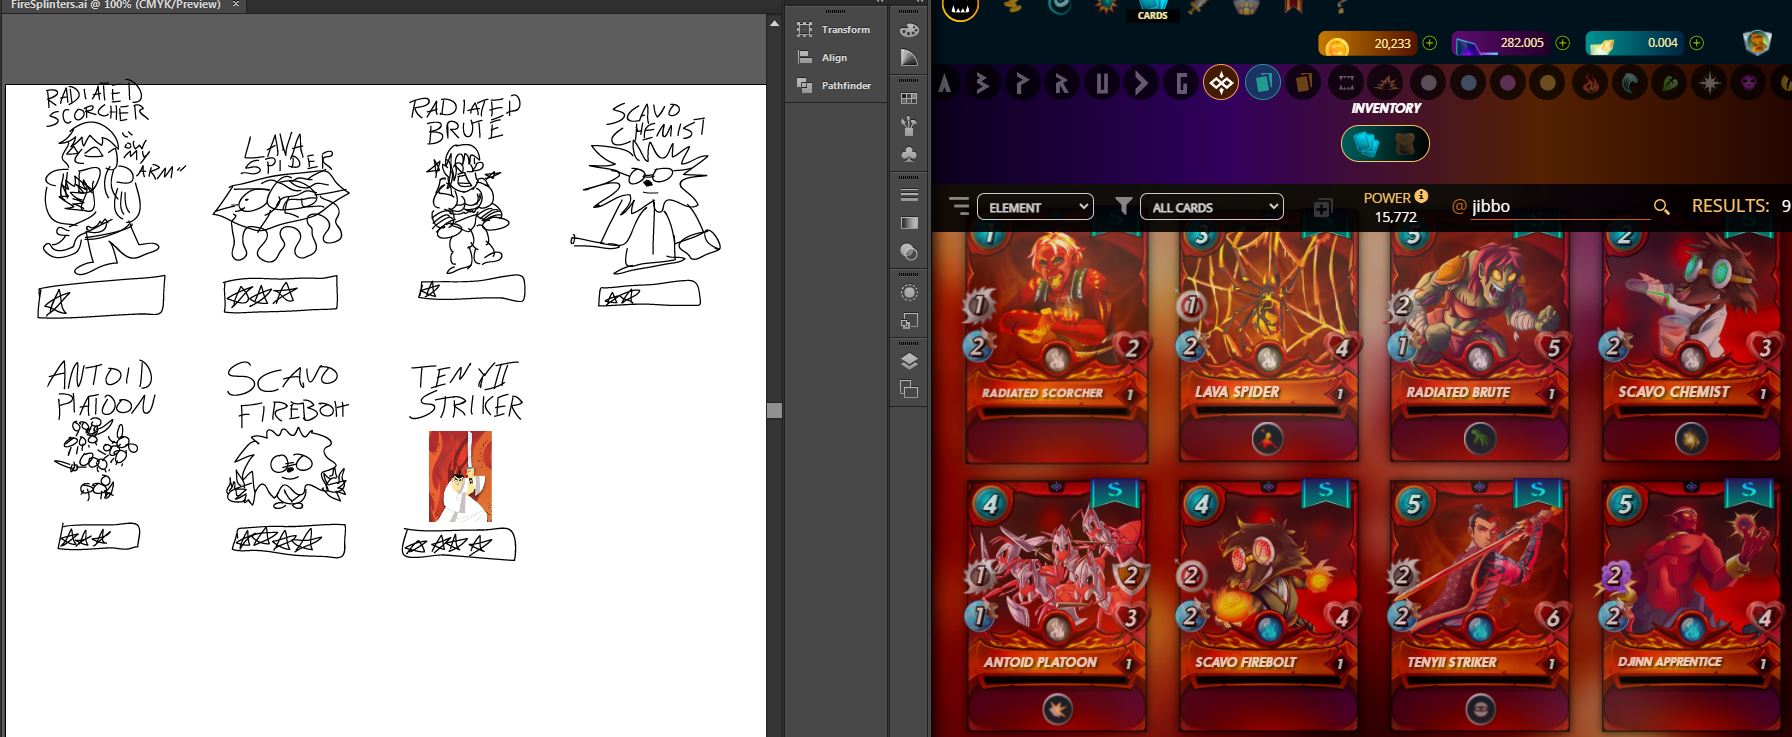Open the Djinn Apprentice card
This screenshot has width=1792, height=737.
(1691, 605)
